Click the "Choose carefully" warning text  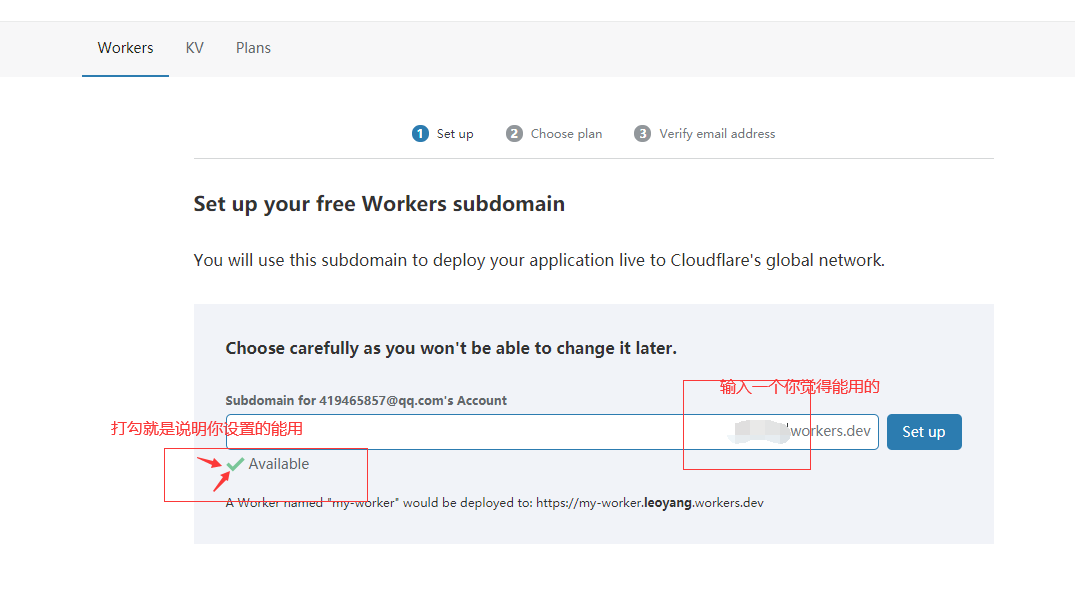tap(451, 348)
